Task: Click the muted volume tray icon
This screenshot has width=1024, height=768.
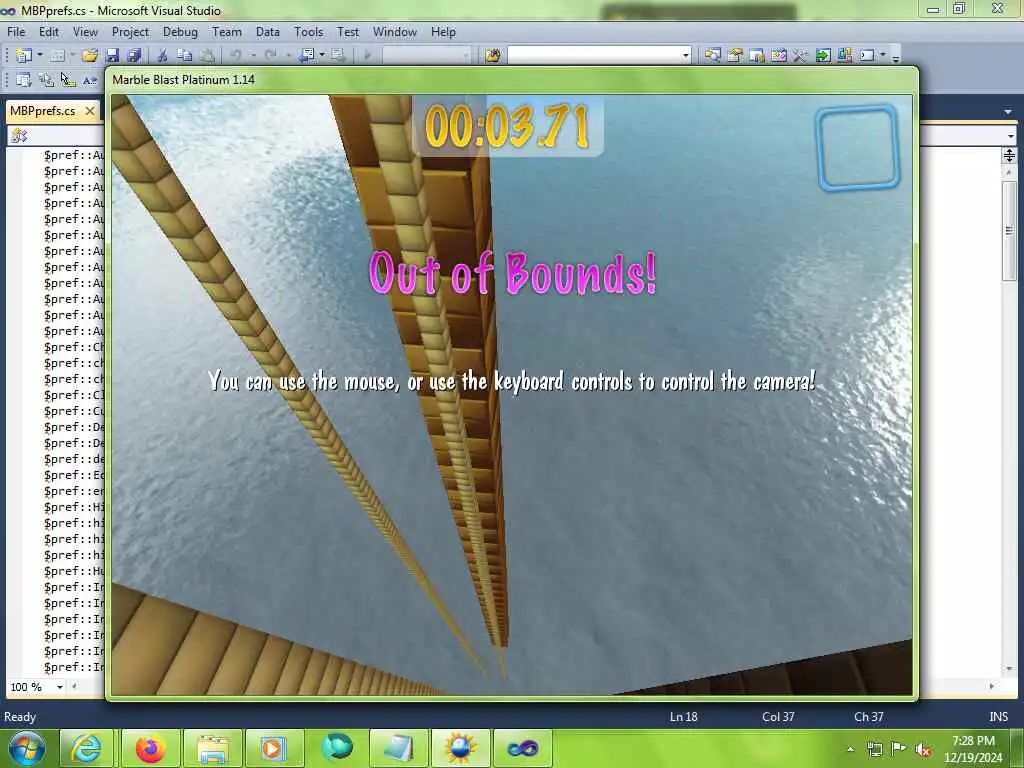Action: pos(922,749)
